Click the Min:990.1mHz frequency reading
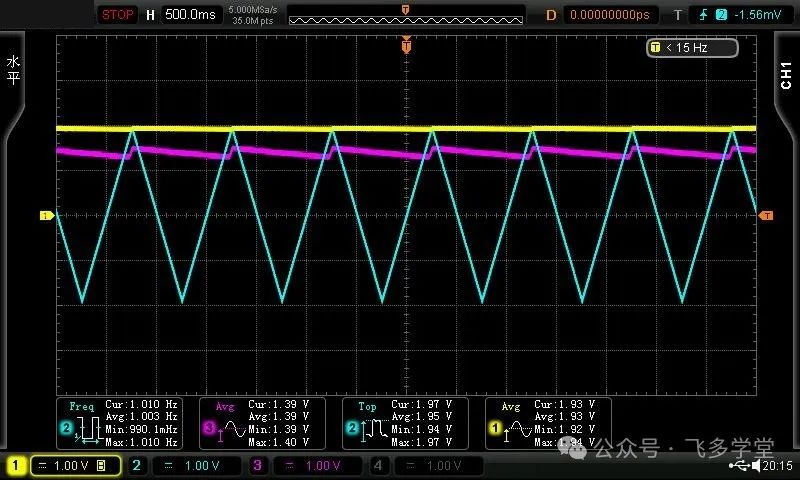 [141, 430]
